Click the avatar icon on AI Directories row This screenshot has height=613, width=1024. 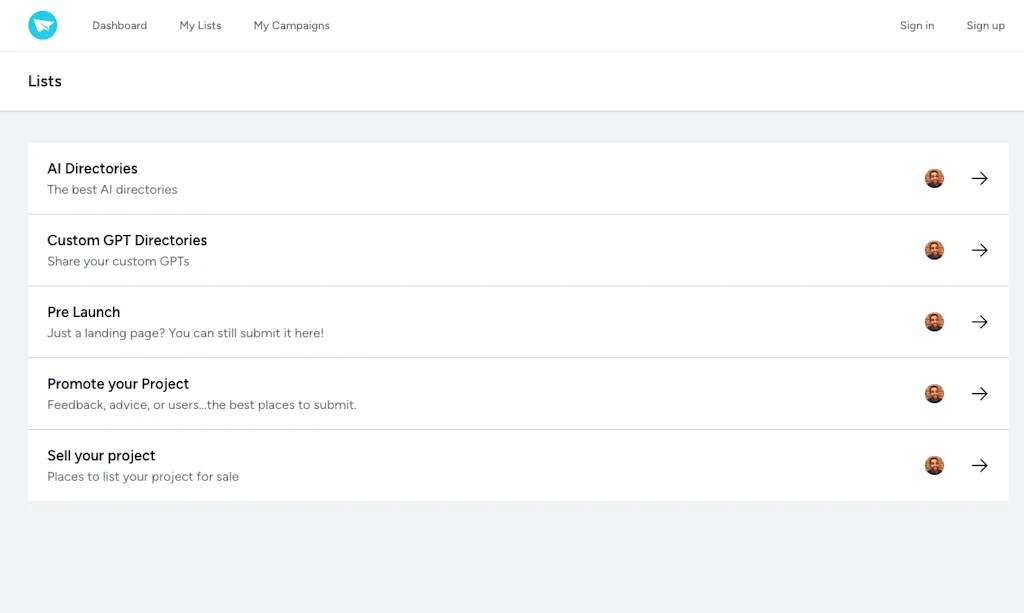pos(933,177)
